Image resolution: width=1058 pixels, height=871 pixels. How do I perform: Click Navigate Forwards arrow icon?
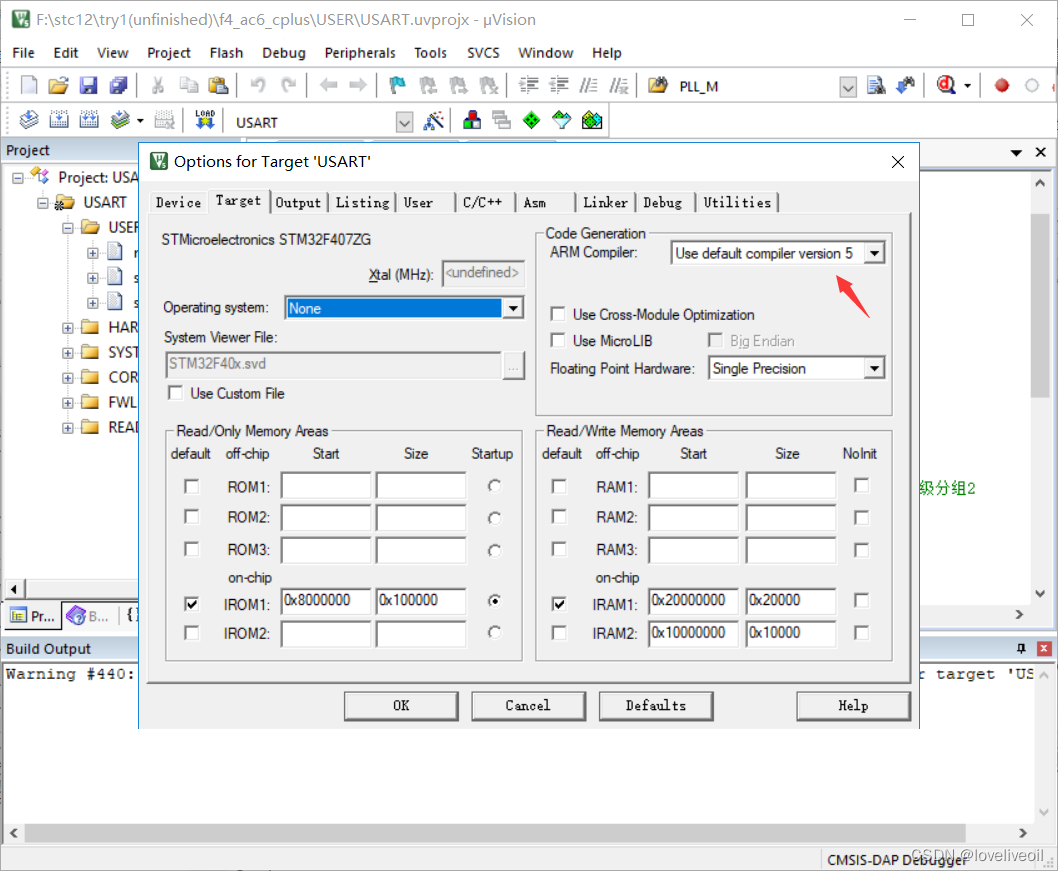[x=358, y=86]
